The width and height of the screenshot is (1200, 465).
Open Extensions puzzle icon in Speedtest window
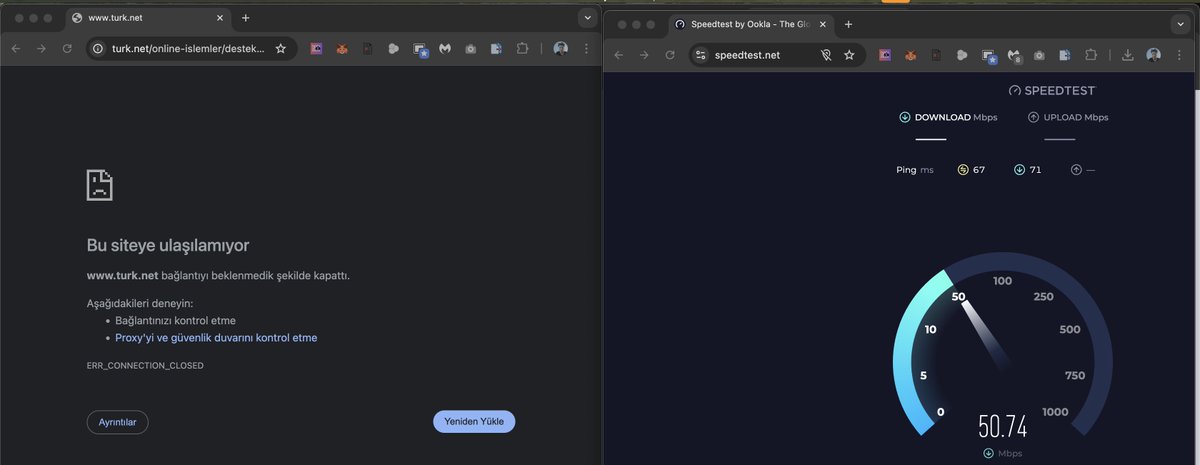(1091, 55)
